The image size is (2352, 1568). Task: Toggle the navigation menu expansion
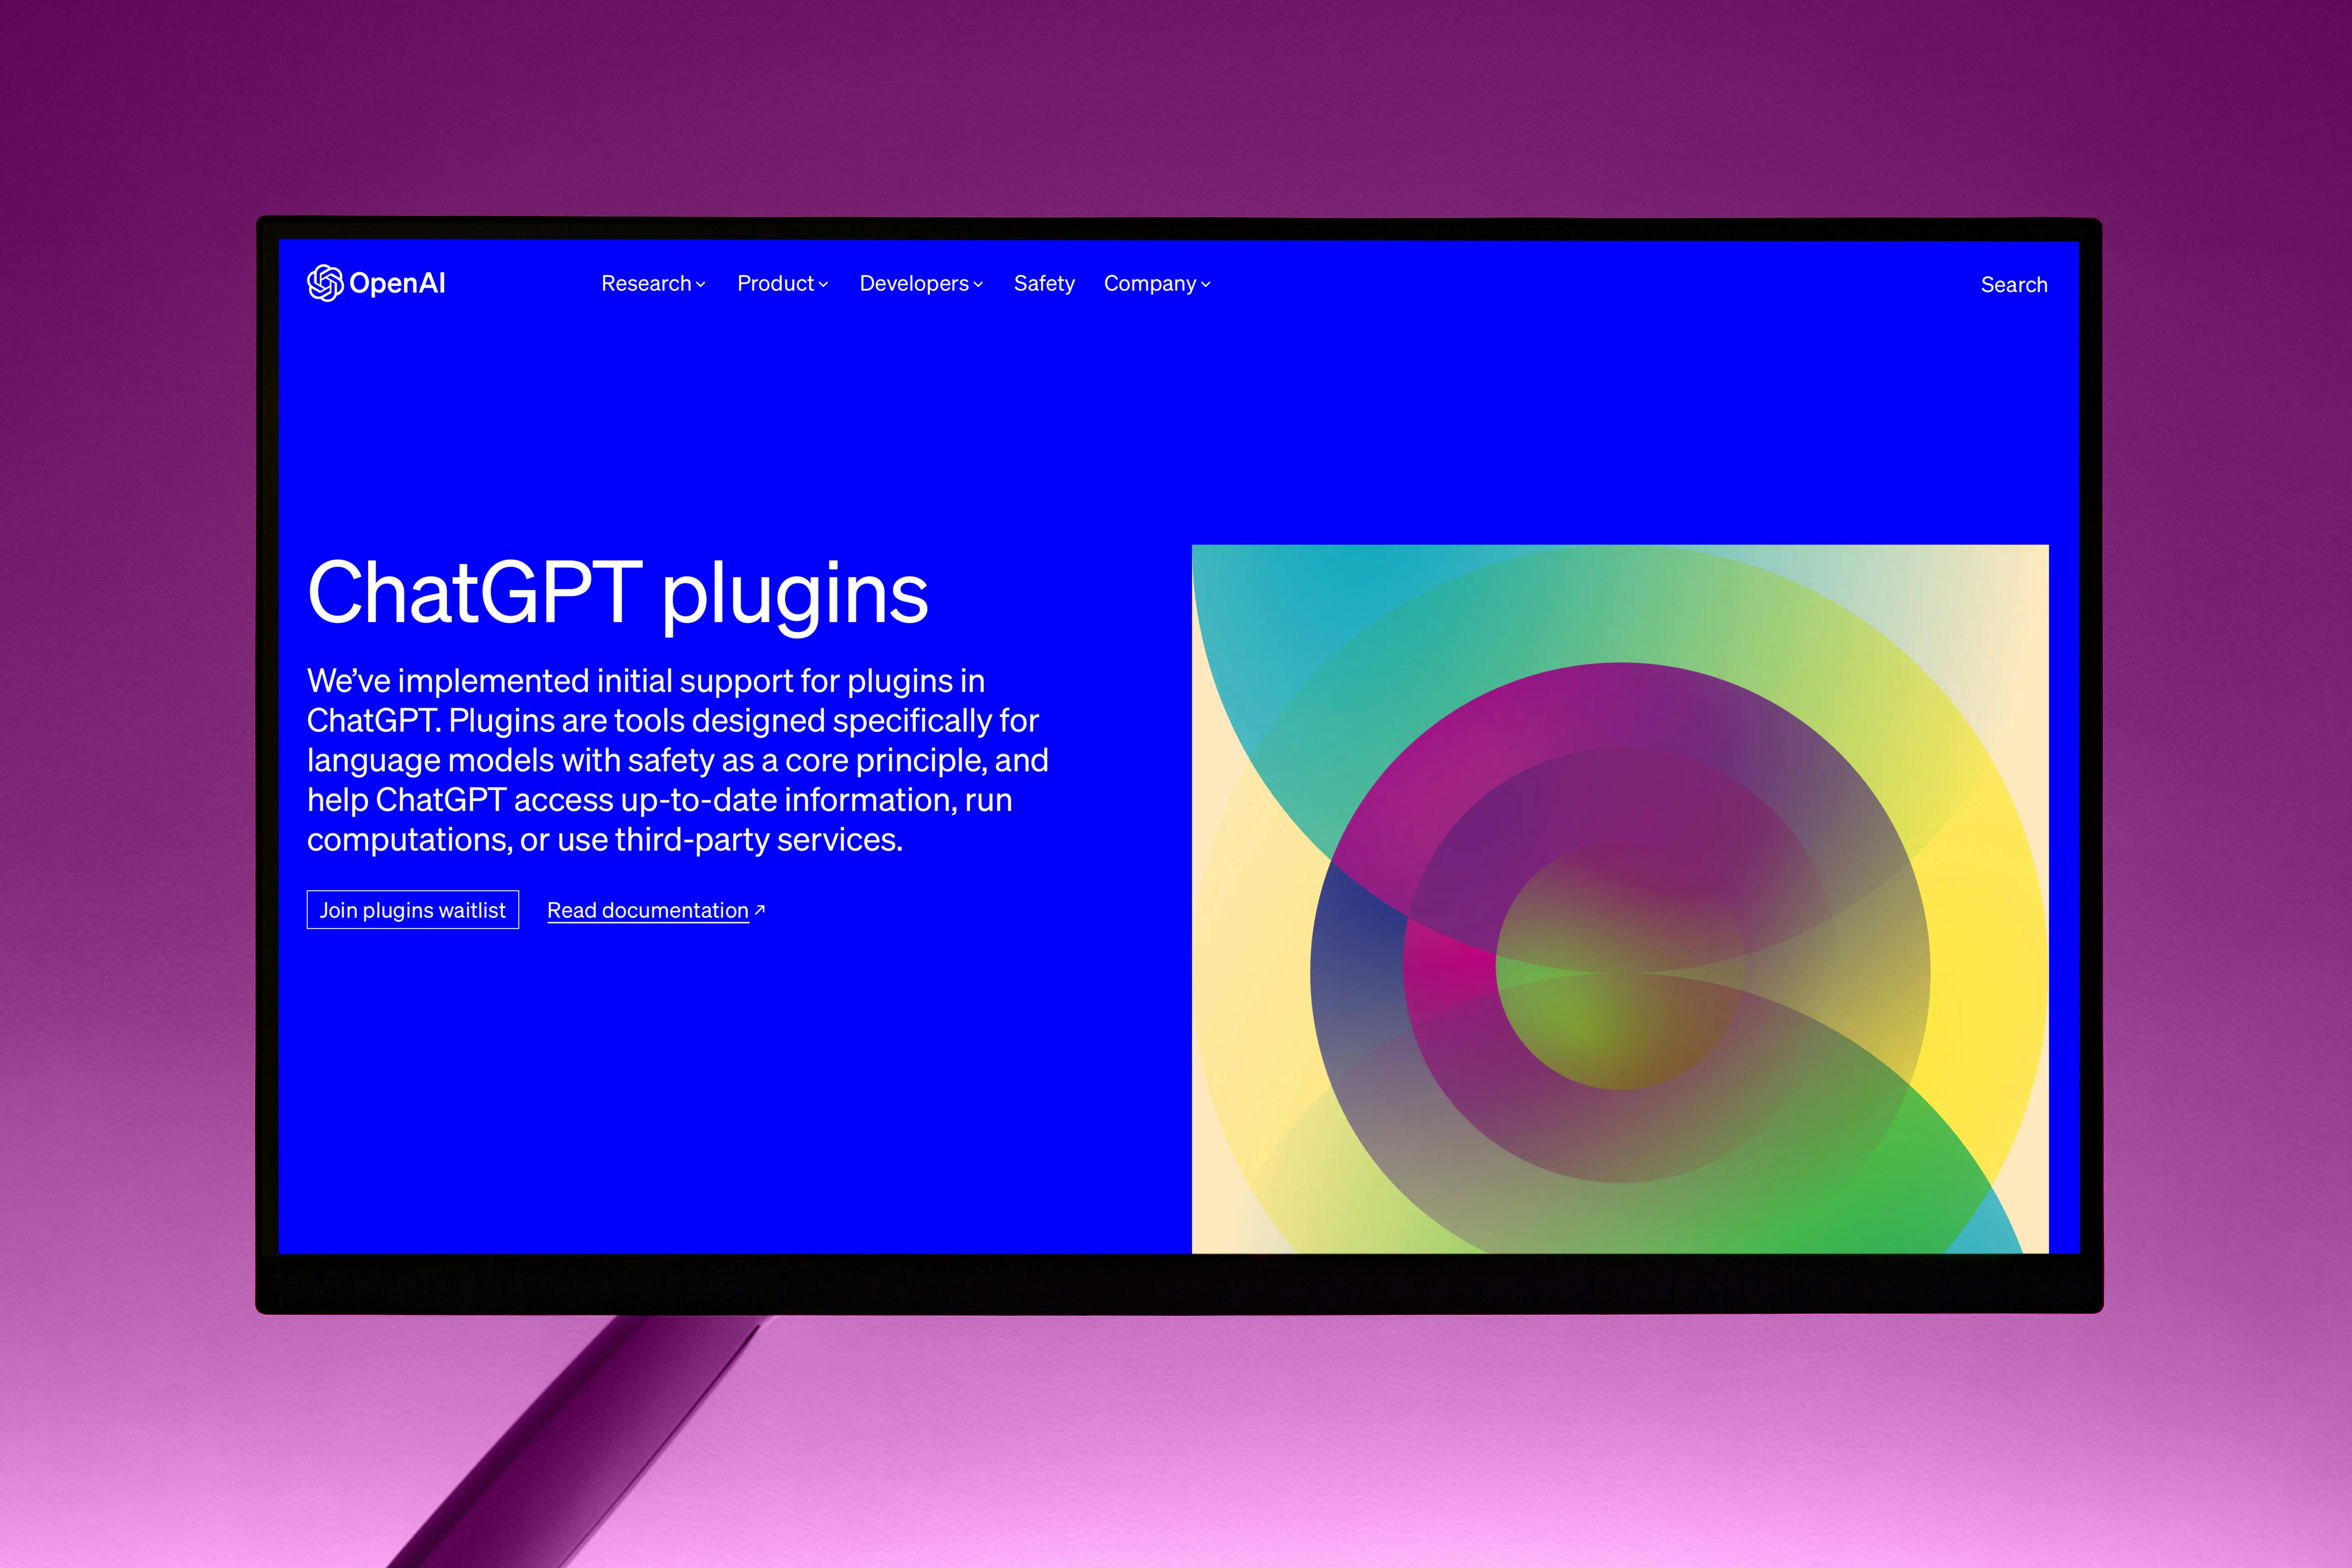tap(649, 284)
